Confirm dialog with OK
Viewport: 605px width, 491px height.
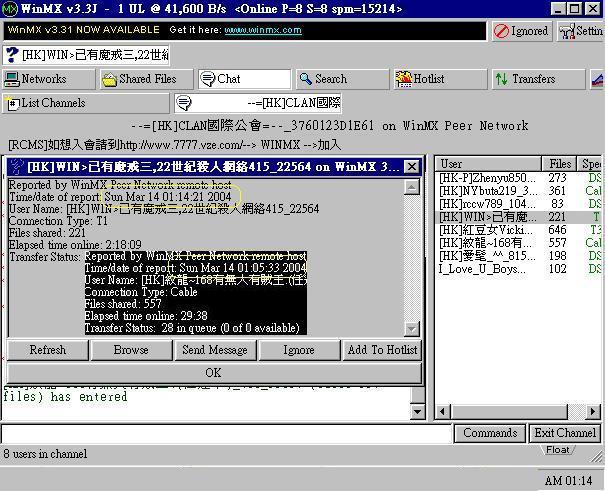[214, 373]
